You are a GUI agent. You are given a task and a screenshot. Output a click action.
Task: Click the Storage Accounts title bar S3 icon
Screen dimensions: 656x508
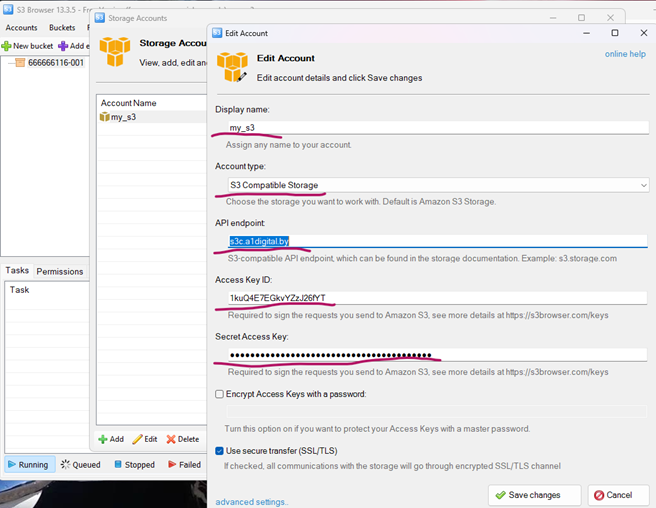[100, 18]
